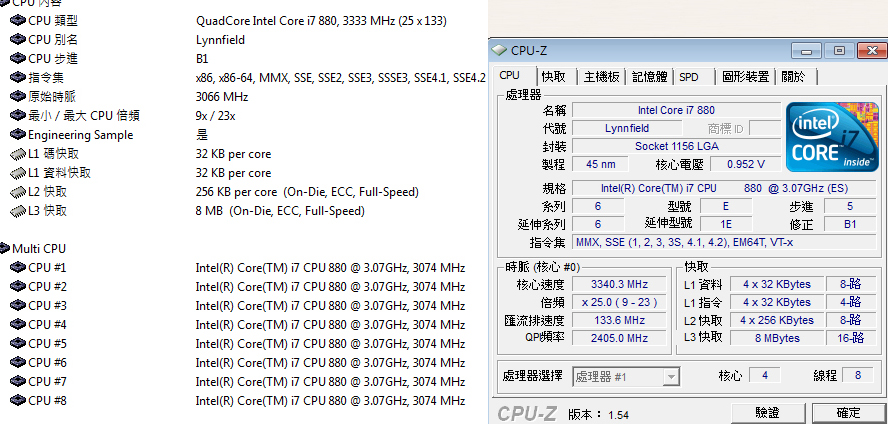Click the CPU-Z title bar app icon
Image resolution: width=888 pixels, height=424 pixels.
500,50
